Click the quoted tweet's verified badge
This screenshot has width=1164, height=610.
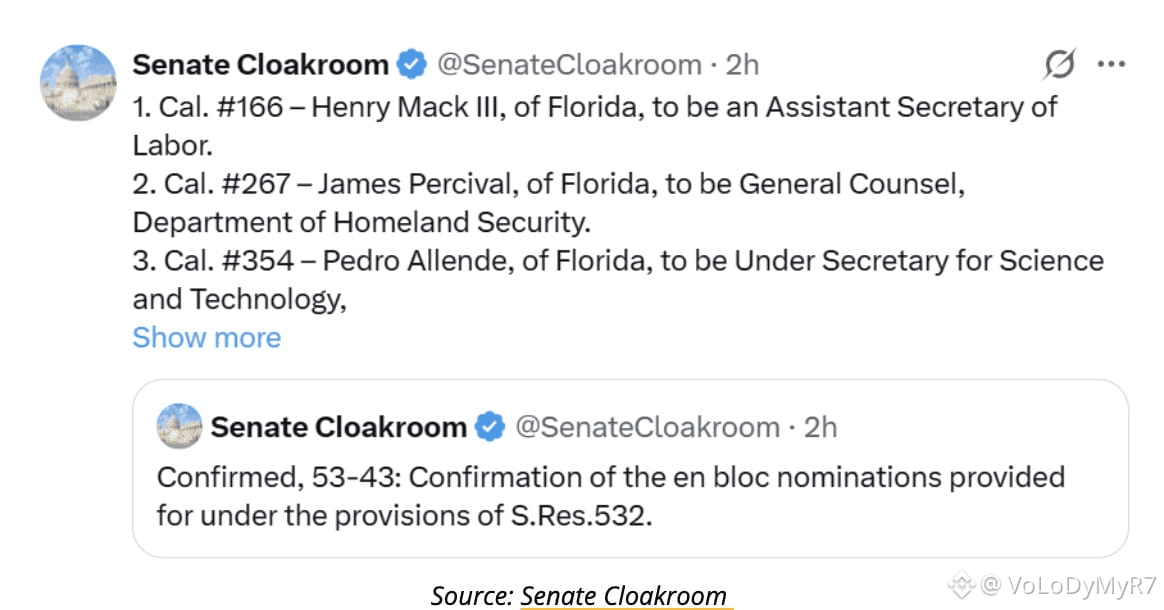click(x=489, y=427)
